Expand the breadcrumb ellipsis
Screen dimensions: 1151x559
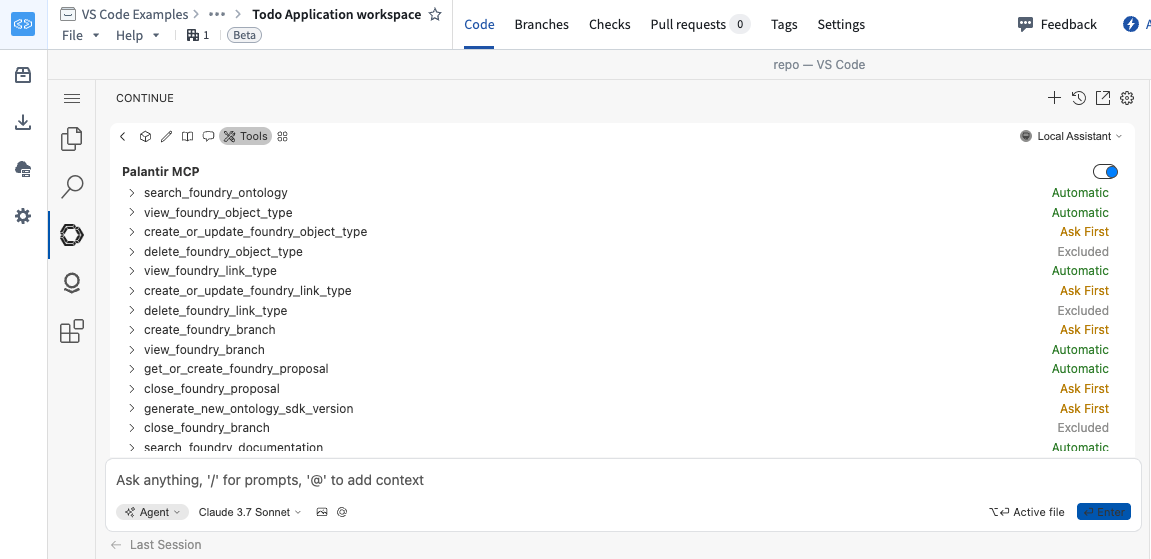217,14
